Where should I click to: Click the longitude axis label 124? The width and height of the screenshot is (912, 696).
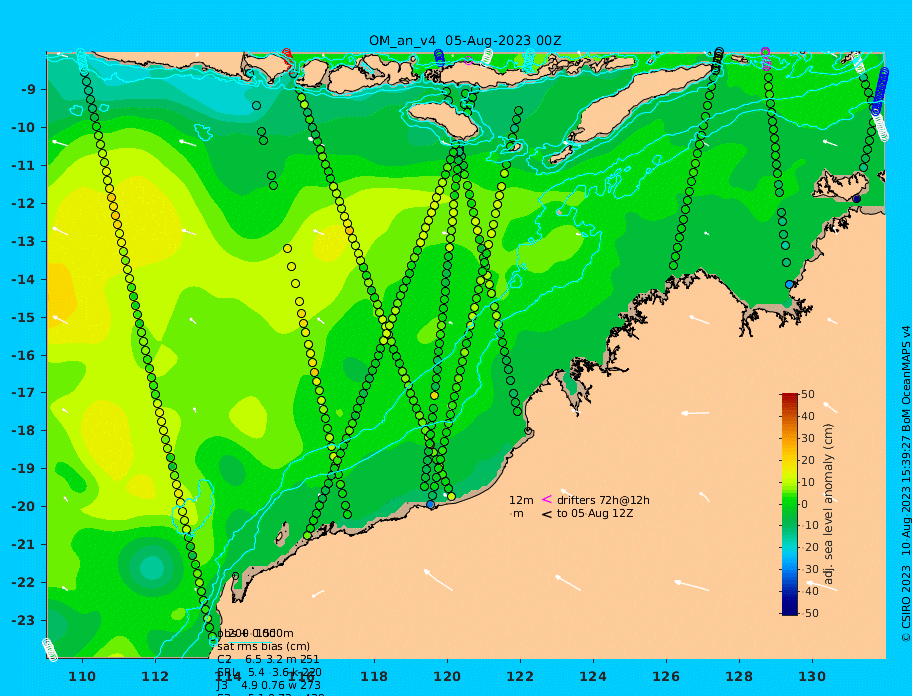click(593, 677)
